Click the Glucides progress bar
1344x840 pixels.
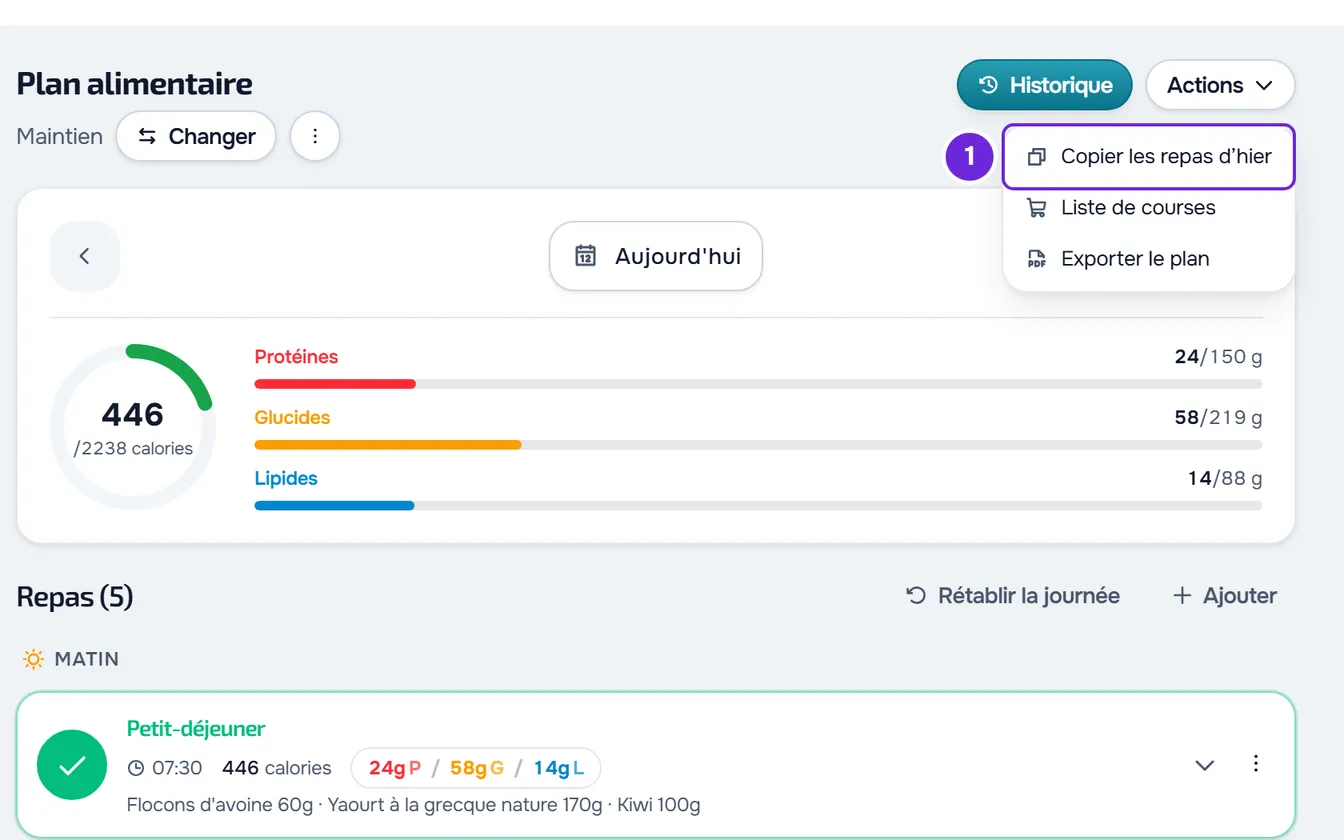pos(758,445)
